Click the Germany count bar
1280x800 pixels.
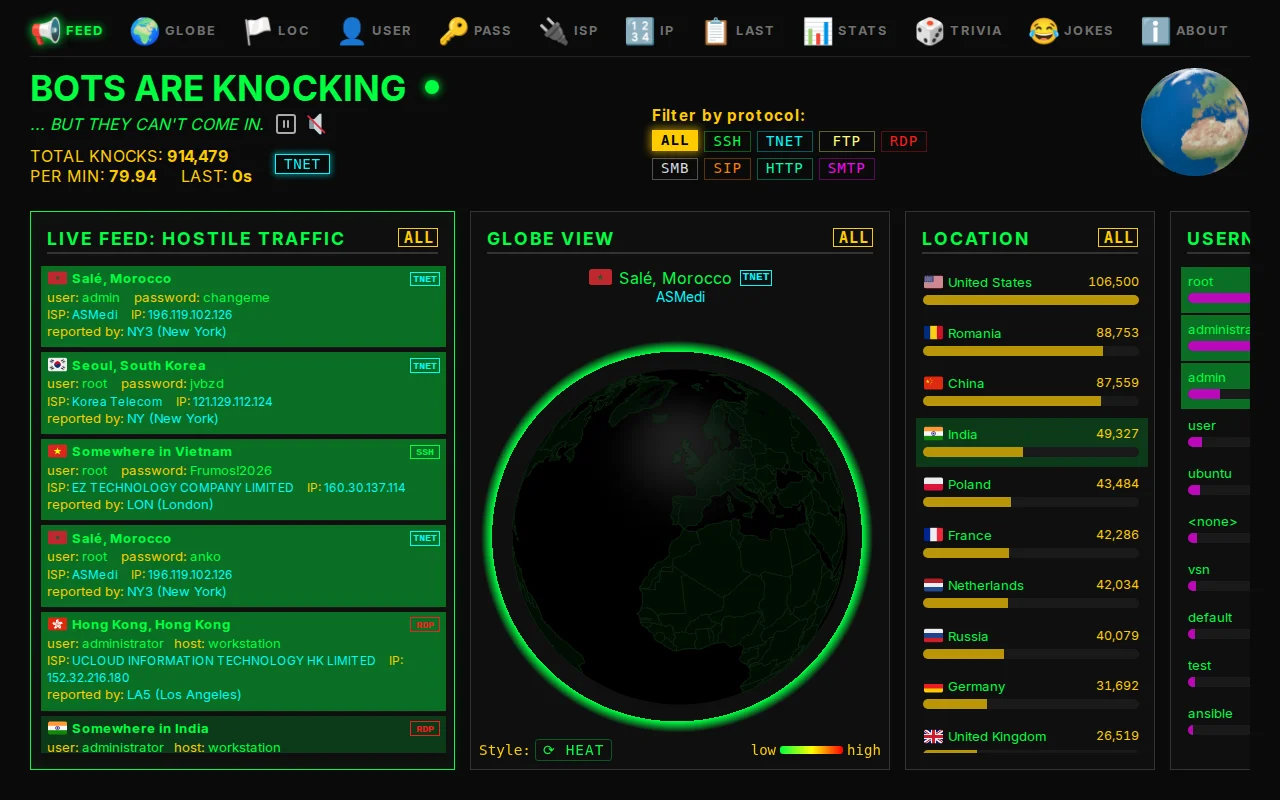point(1031,704)
